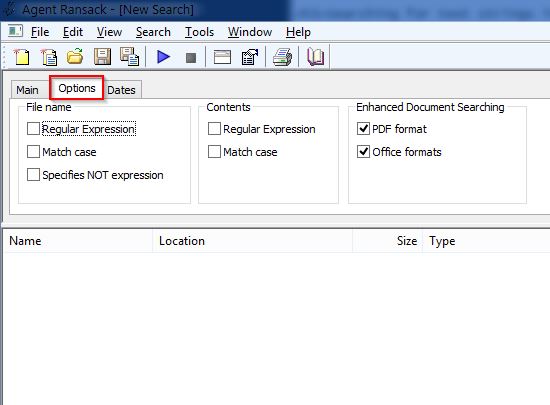Open saved search with folder icon
Viewport: 550px width, 405px height.
(x=75, y=57)
